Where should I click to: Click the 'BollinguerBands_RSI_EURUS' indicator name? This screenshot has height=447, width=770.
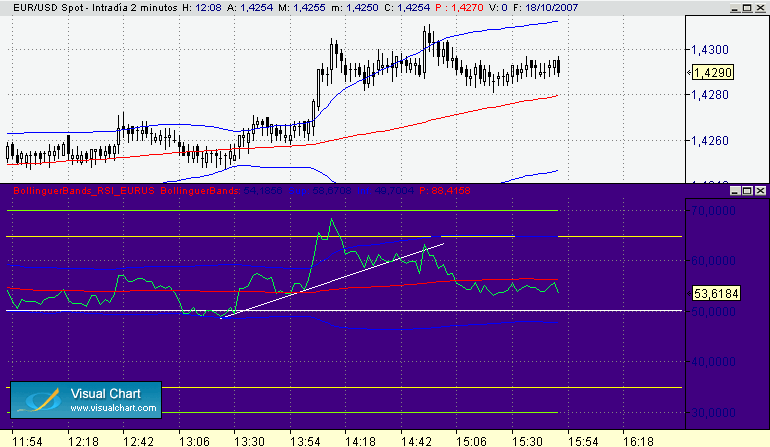tap(84, 191)
